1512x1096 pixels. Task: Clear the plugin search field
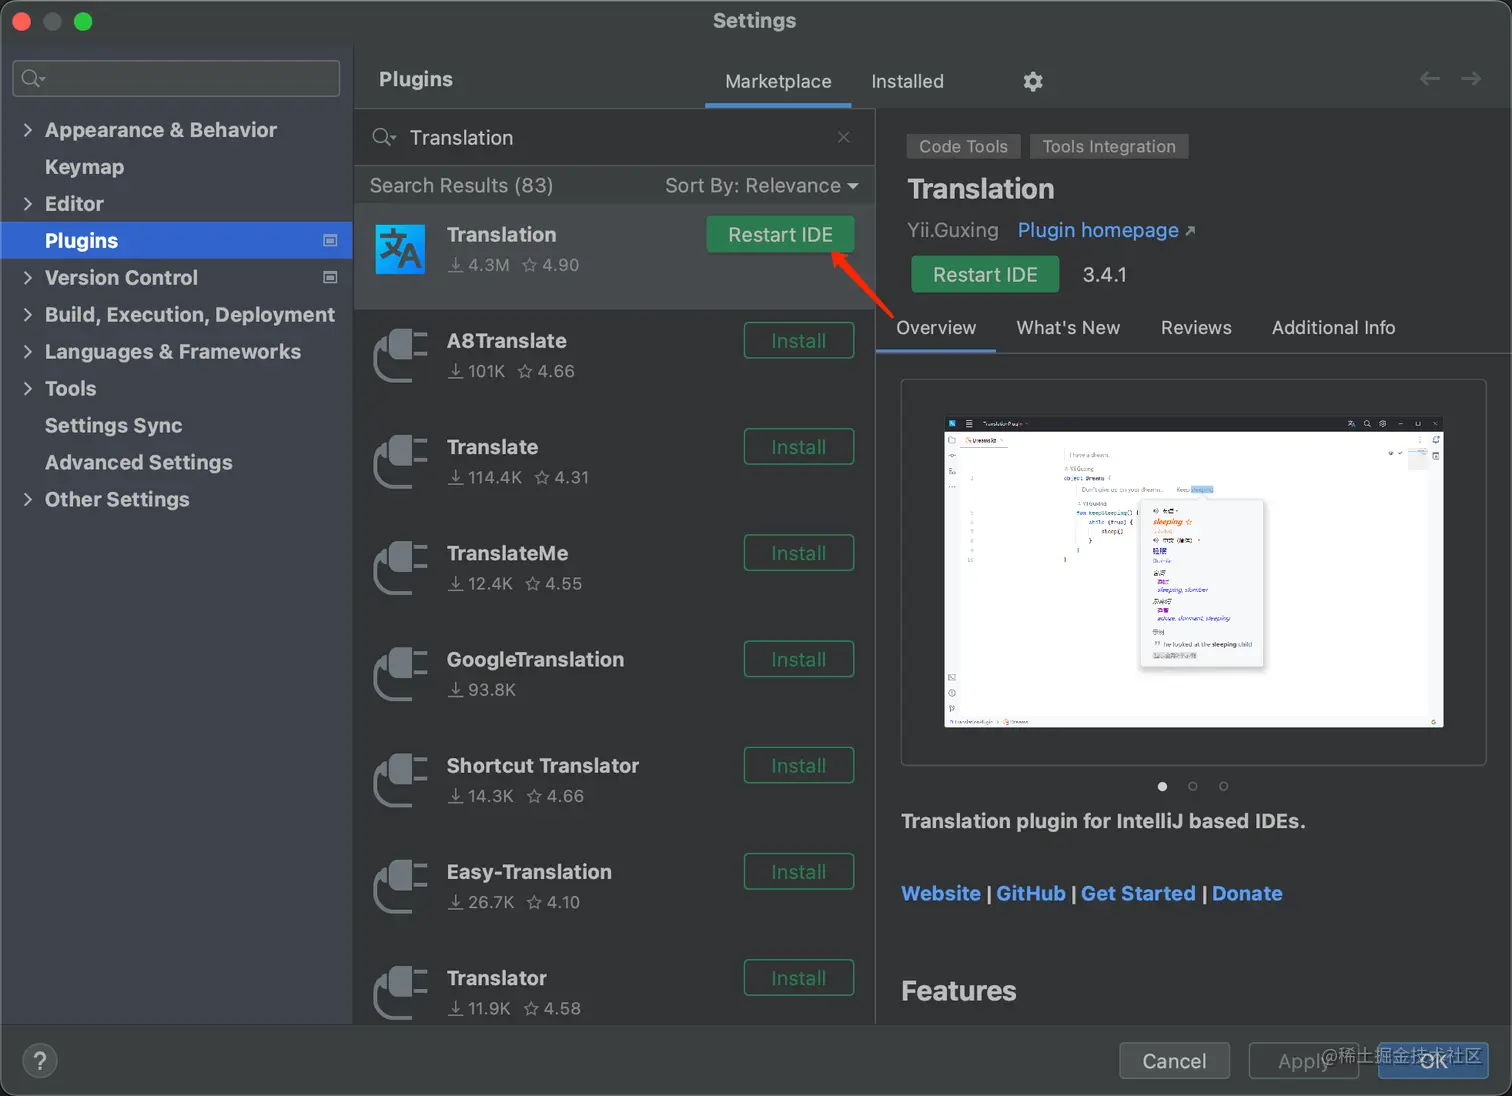[844, 137]
